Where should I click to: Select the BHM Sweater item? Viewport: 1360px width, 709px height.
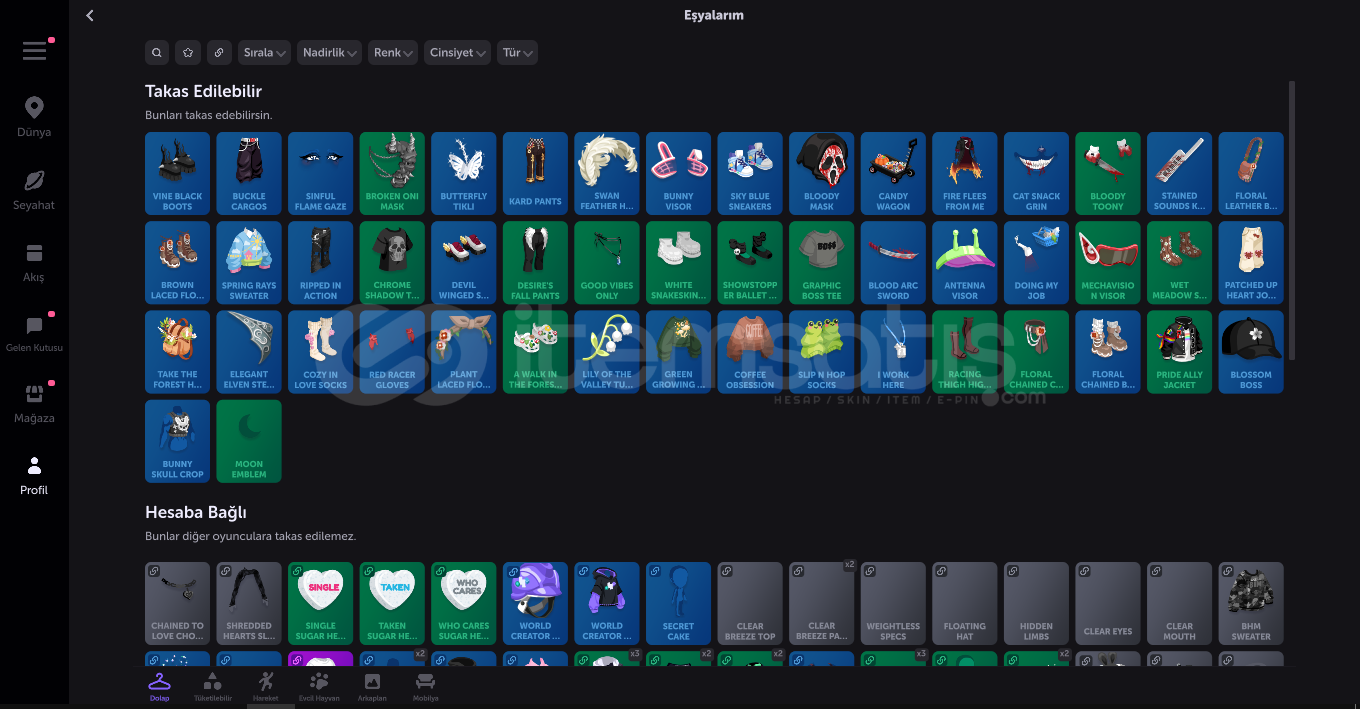tap(1251, 603)
